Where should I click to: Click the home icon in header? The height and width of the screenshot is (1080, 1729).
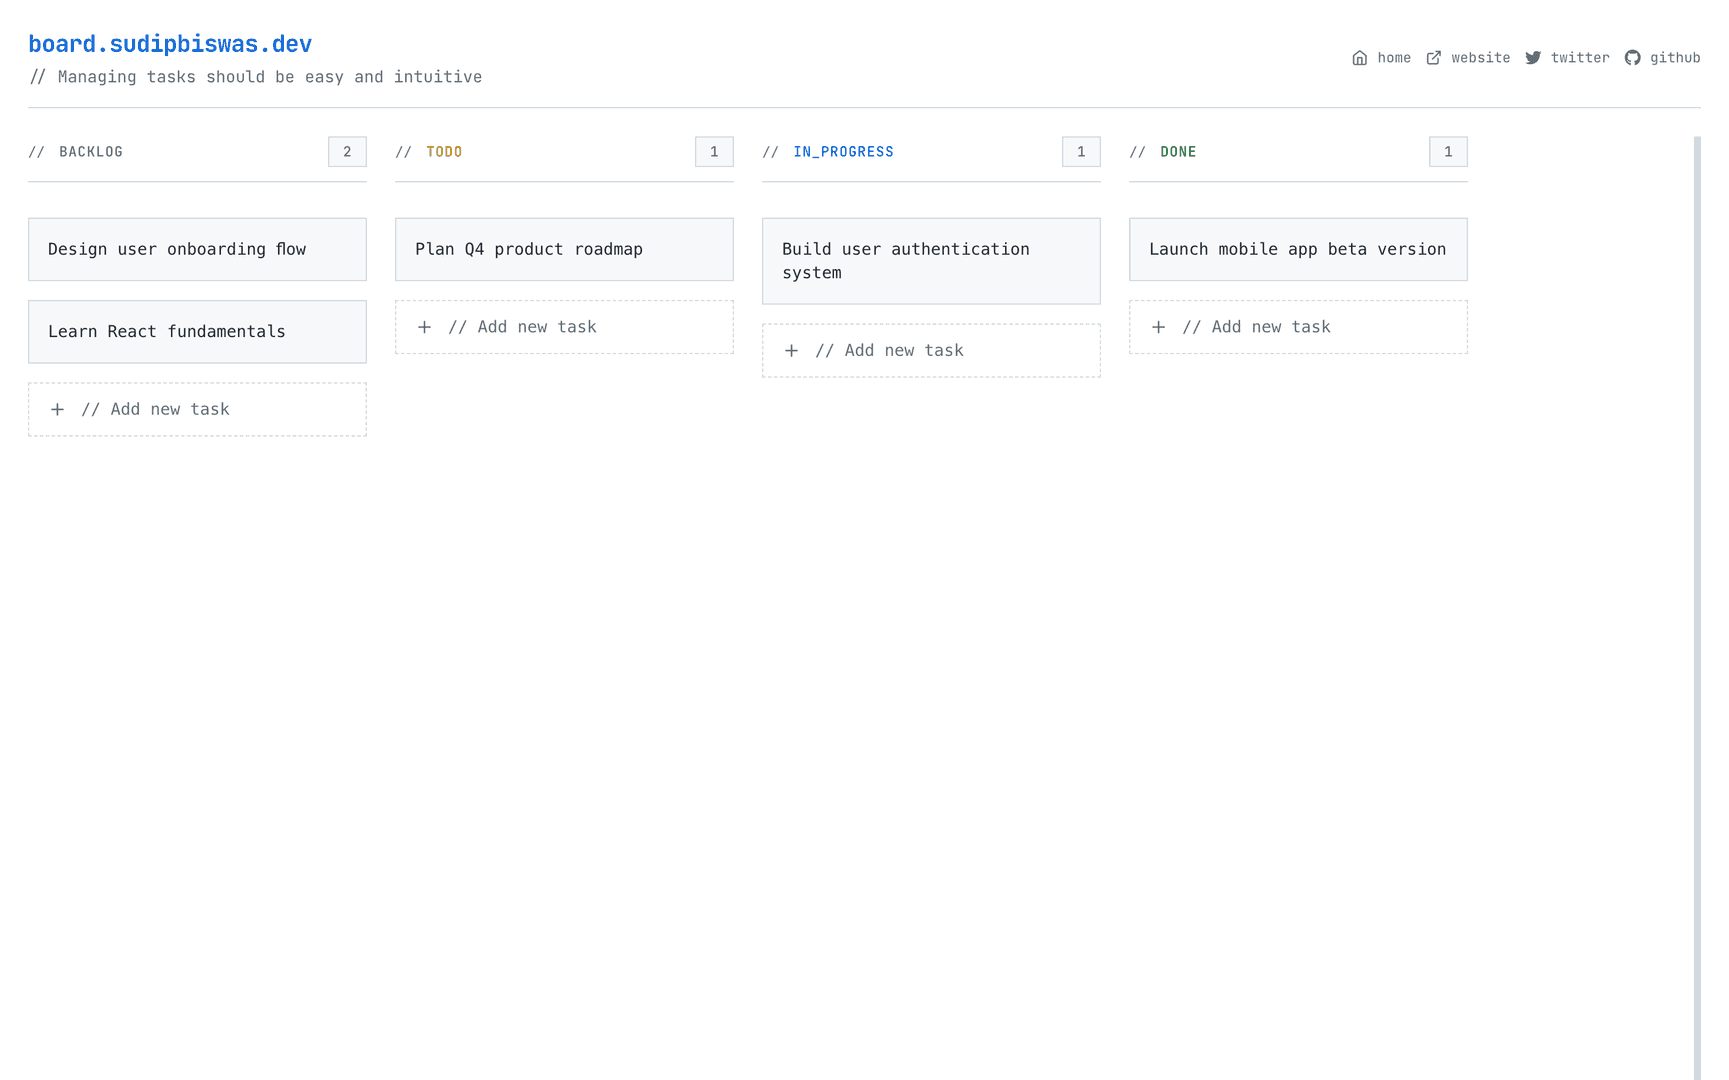click(x=1359, y=58)
